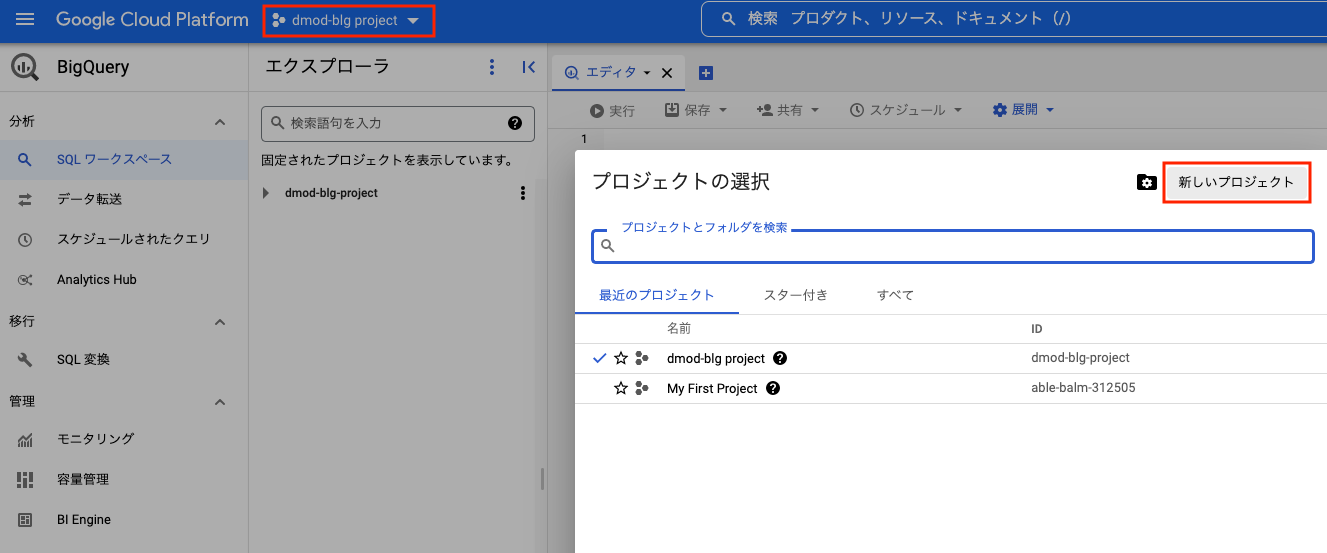The image size is (1327, 553).
Task: Click the explorer panel vertical scrollbar
Action: tap(543, 479)
